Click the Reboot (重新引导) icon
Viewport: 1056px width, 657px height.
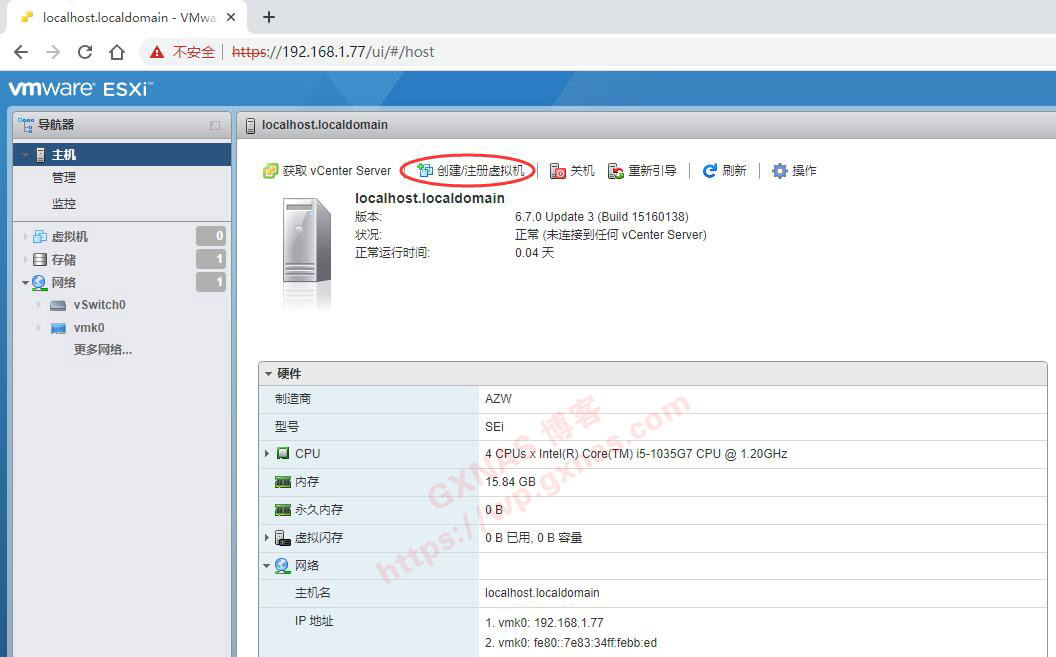pos(616,171)
